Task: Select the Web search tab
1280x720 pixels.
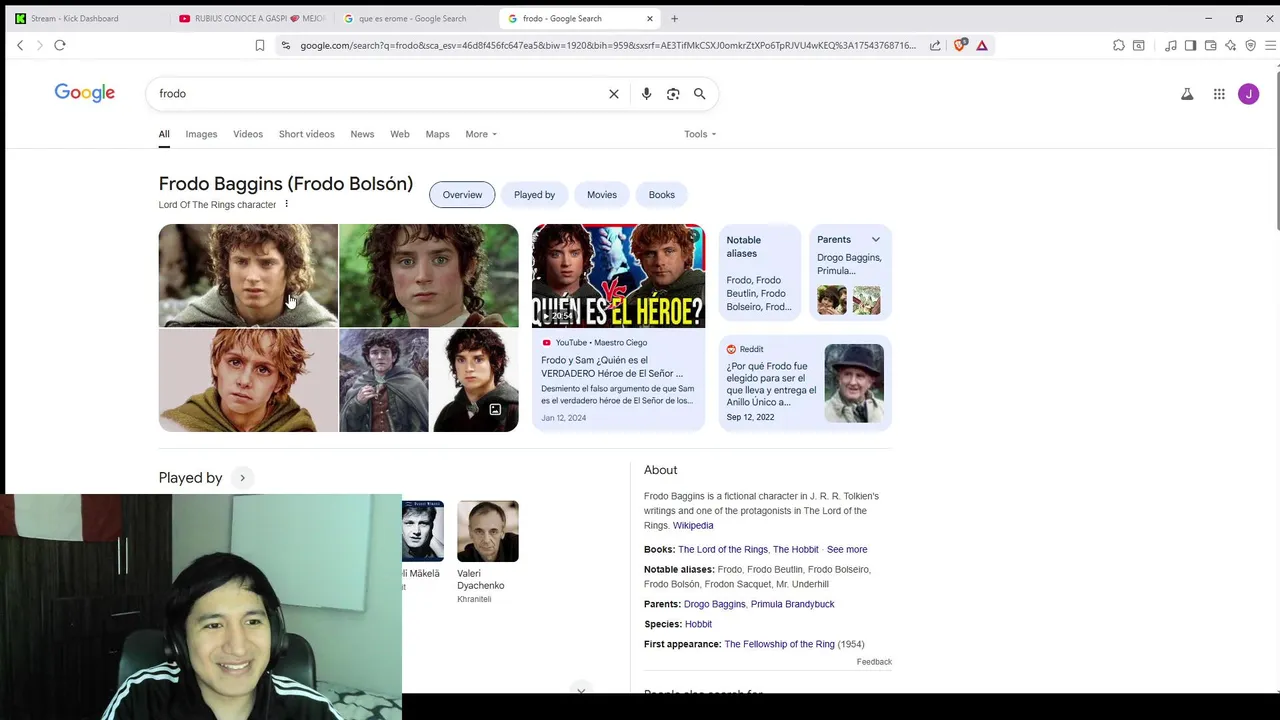Action: (x=400, y=134)
